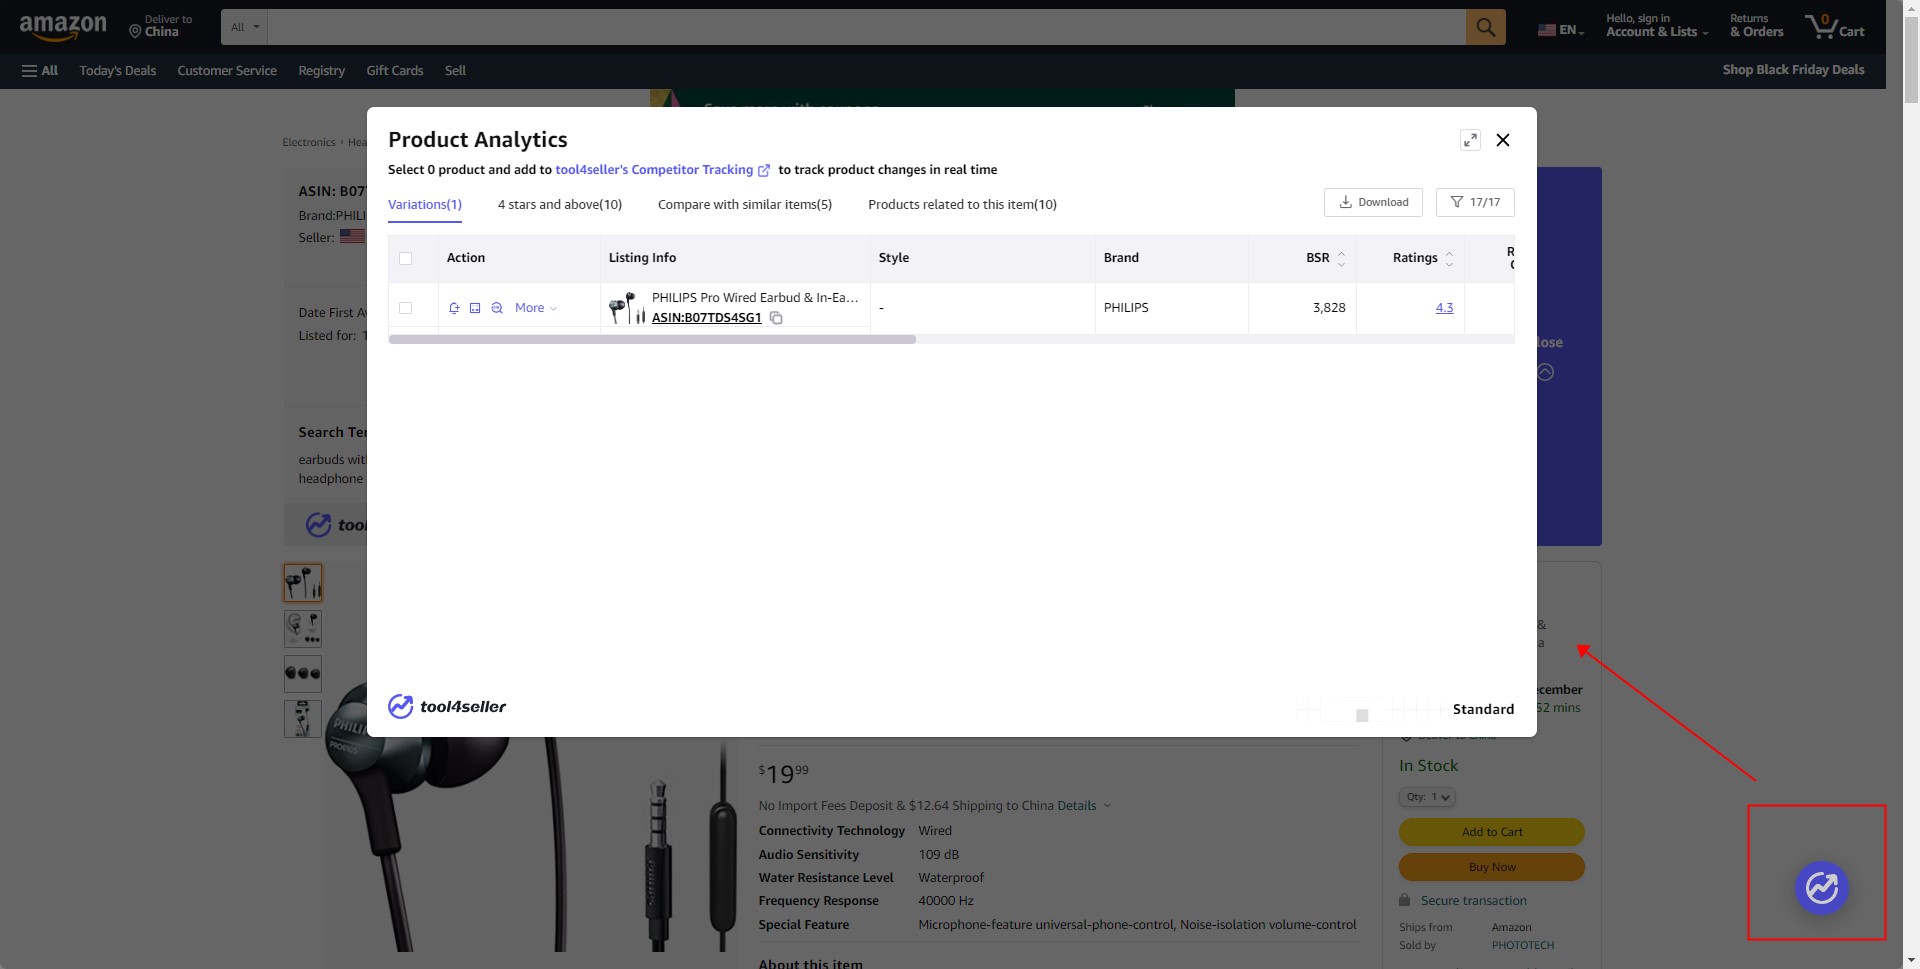Click the PHILIPS earbud thumbnail in Listing Info
The image size is (1920, 969).
[x=626, y=308]
